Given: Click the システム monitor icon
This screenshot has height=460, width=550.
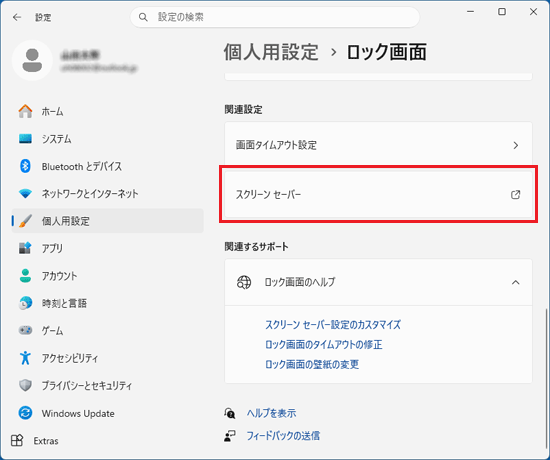Looking at the screenshot, I should [25, 139].
